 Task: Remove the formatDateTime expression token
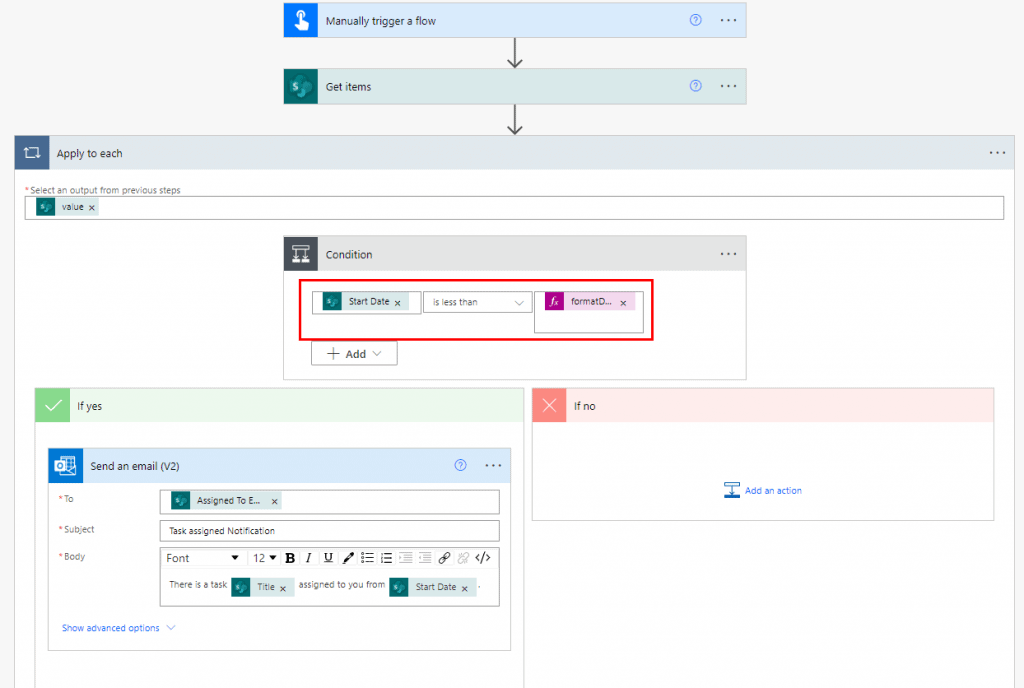point(623,303)
